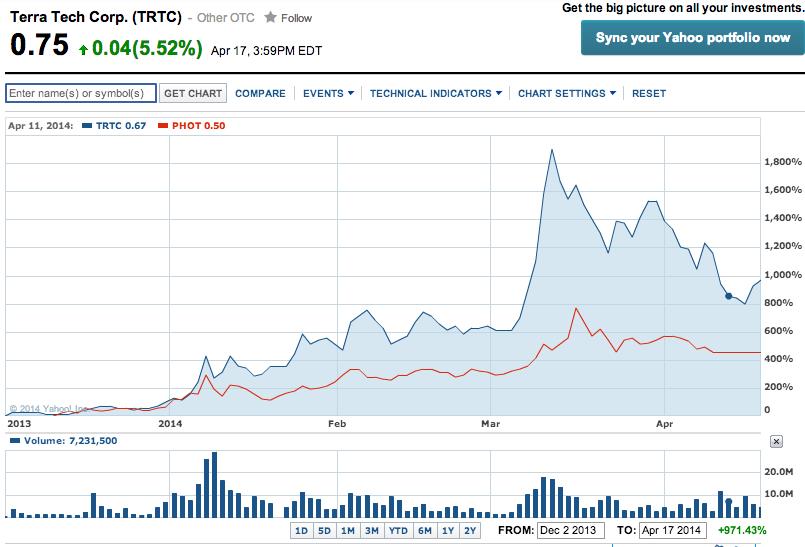Click the Follow star icon
The image size is (805, 547).
pos(271,17)
